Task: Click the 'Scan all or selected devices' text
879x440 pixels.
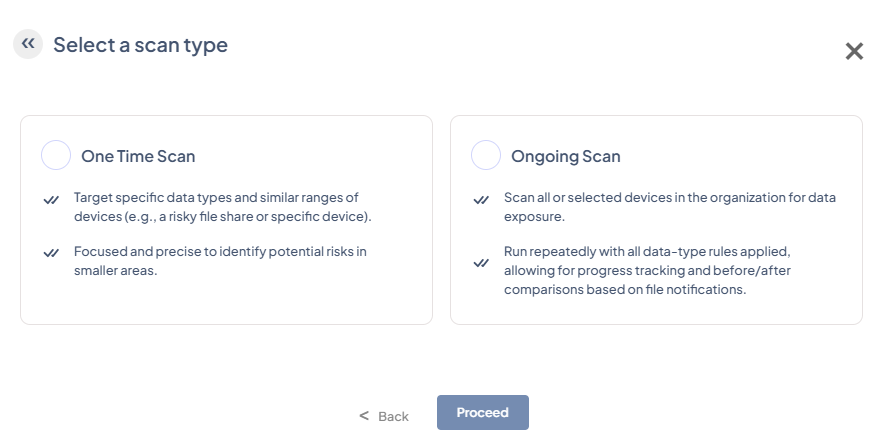Action: (x=669, y=207)
